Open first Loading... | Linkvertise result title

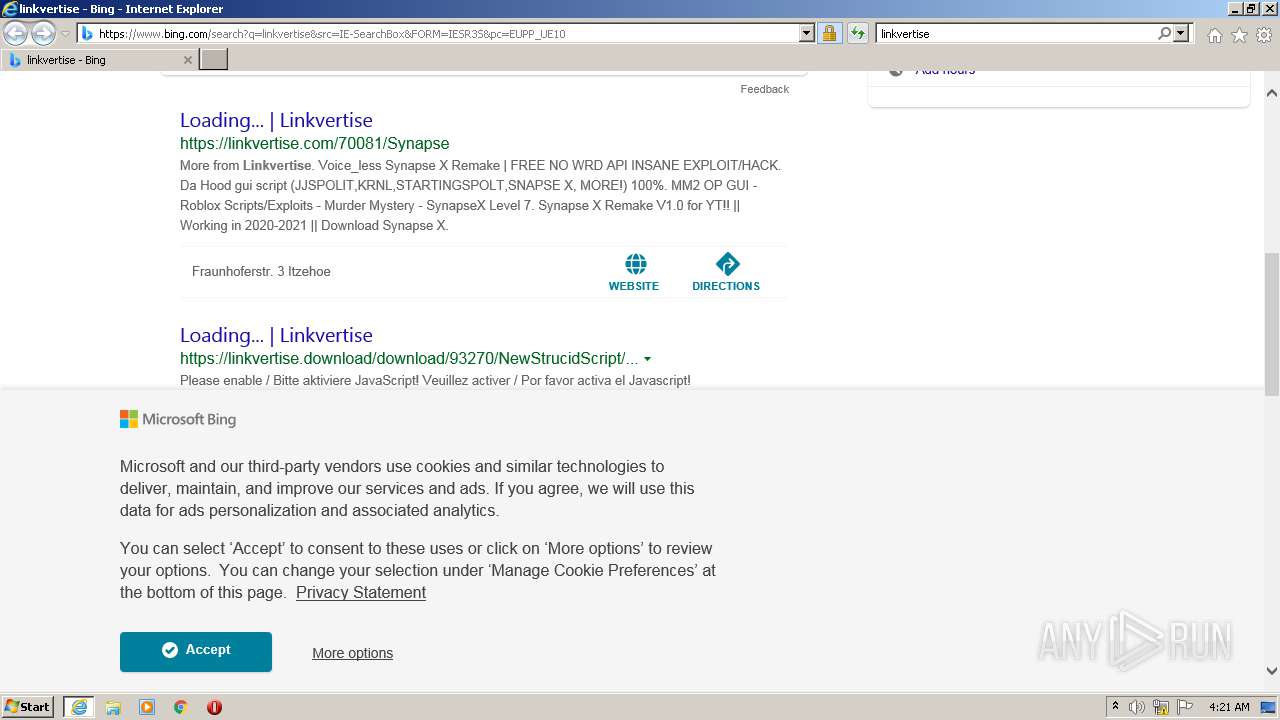click(276, 120)
